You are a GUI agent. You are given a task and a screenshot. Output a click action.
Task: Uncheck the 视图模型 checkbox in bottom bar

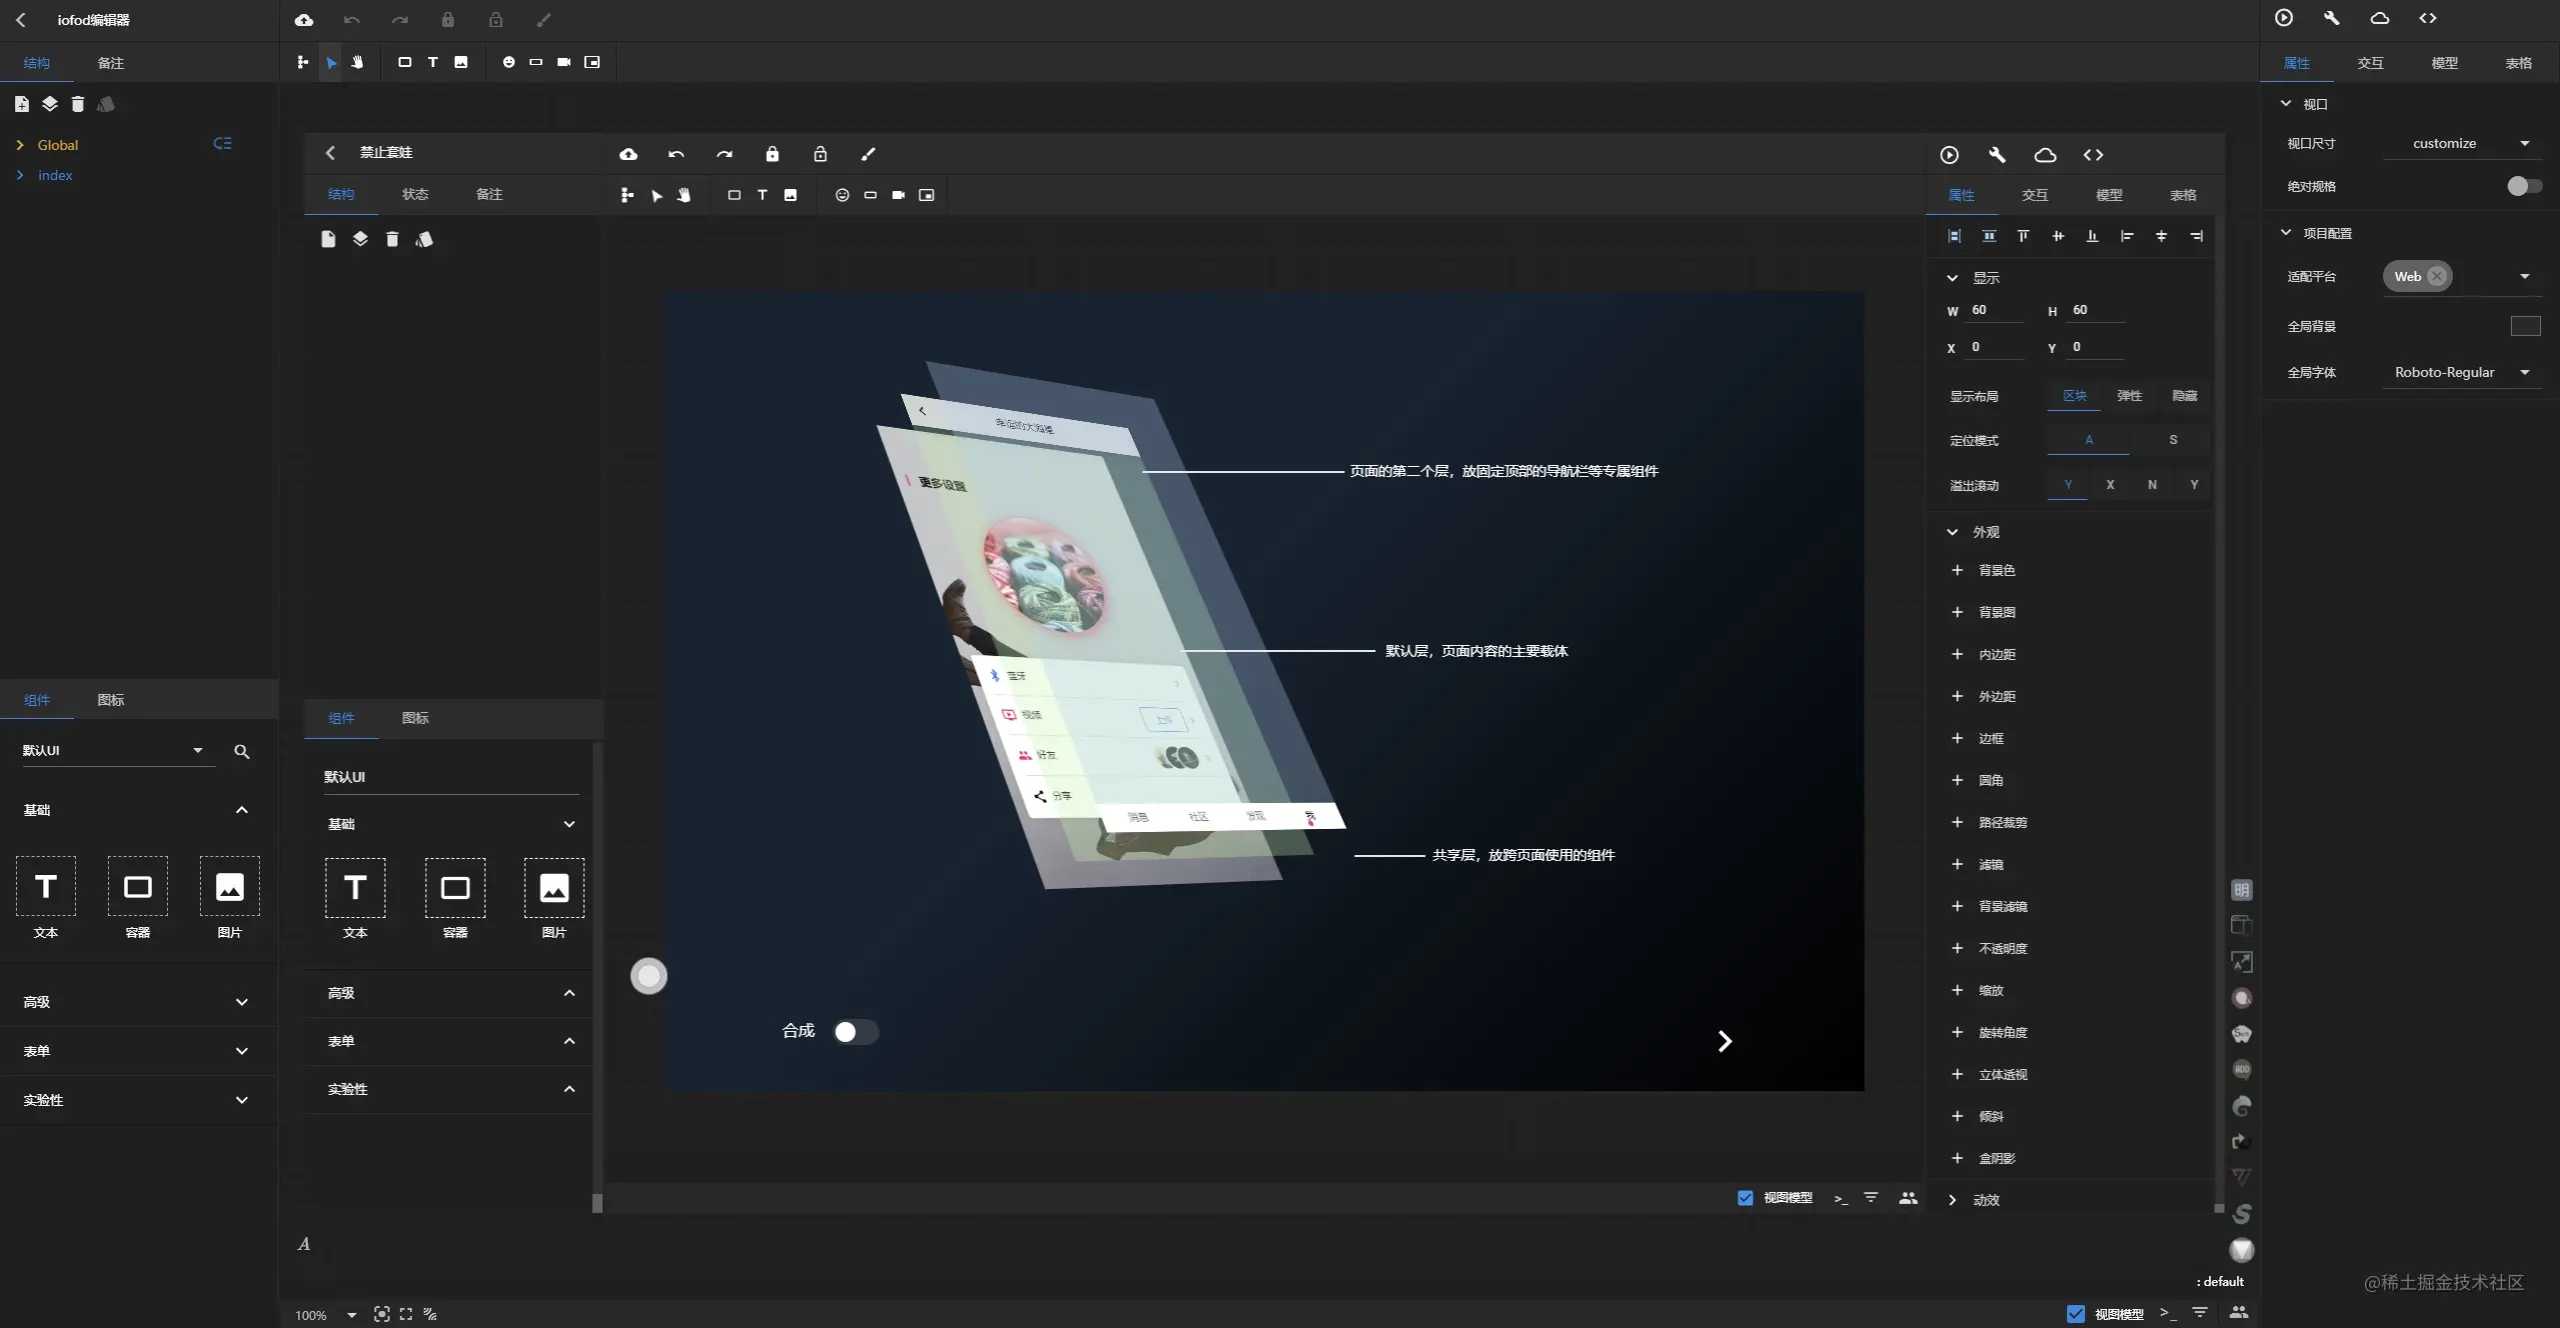2076,1314
